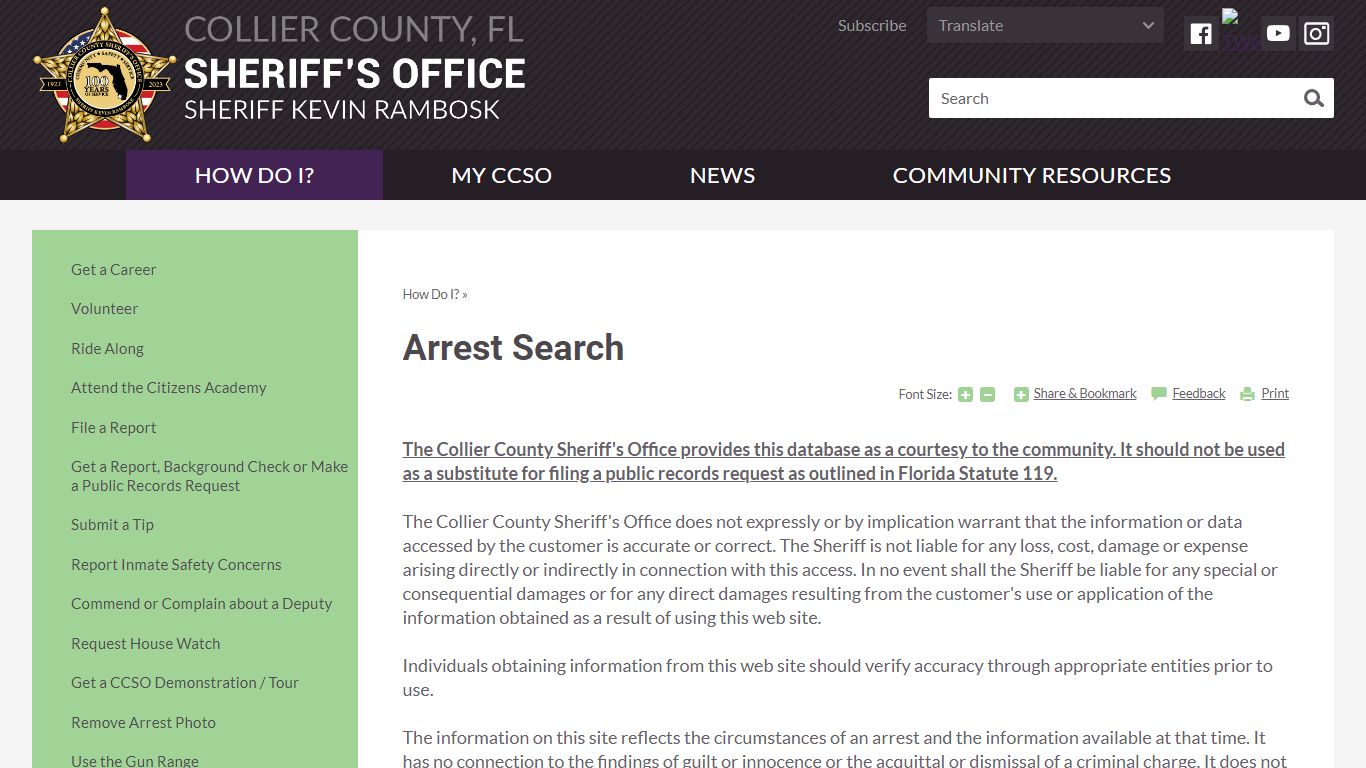Open the Community Resources menu
Screen dimensions: 1366x768
(1031, 175)
